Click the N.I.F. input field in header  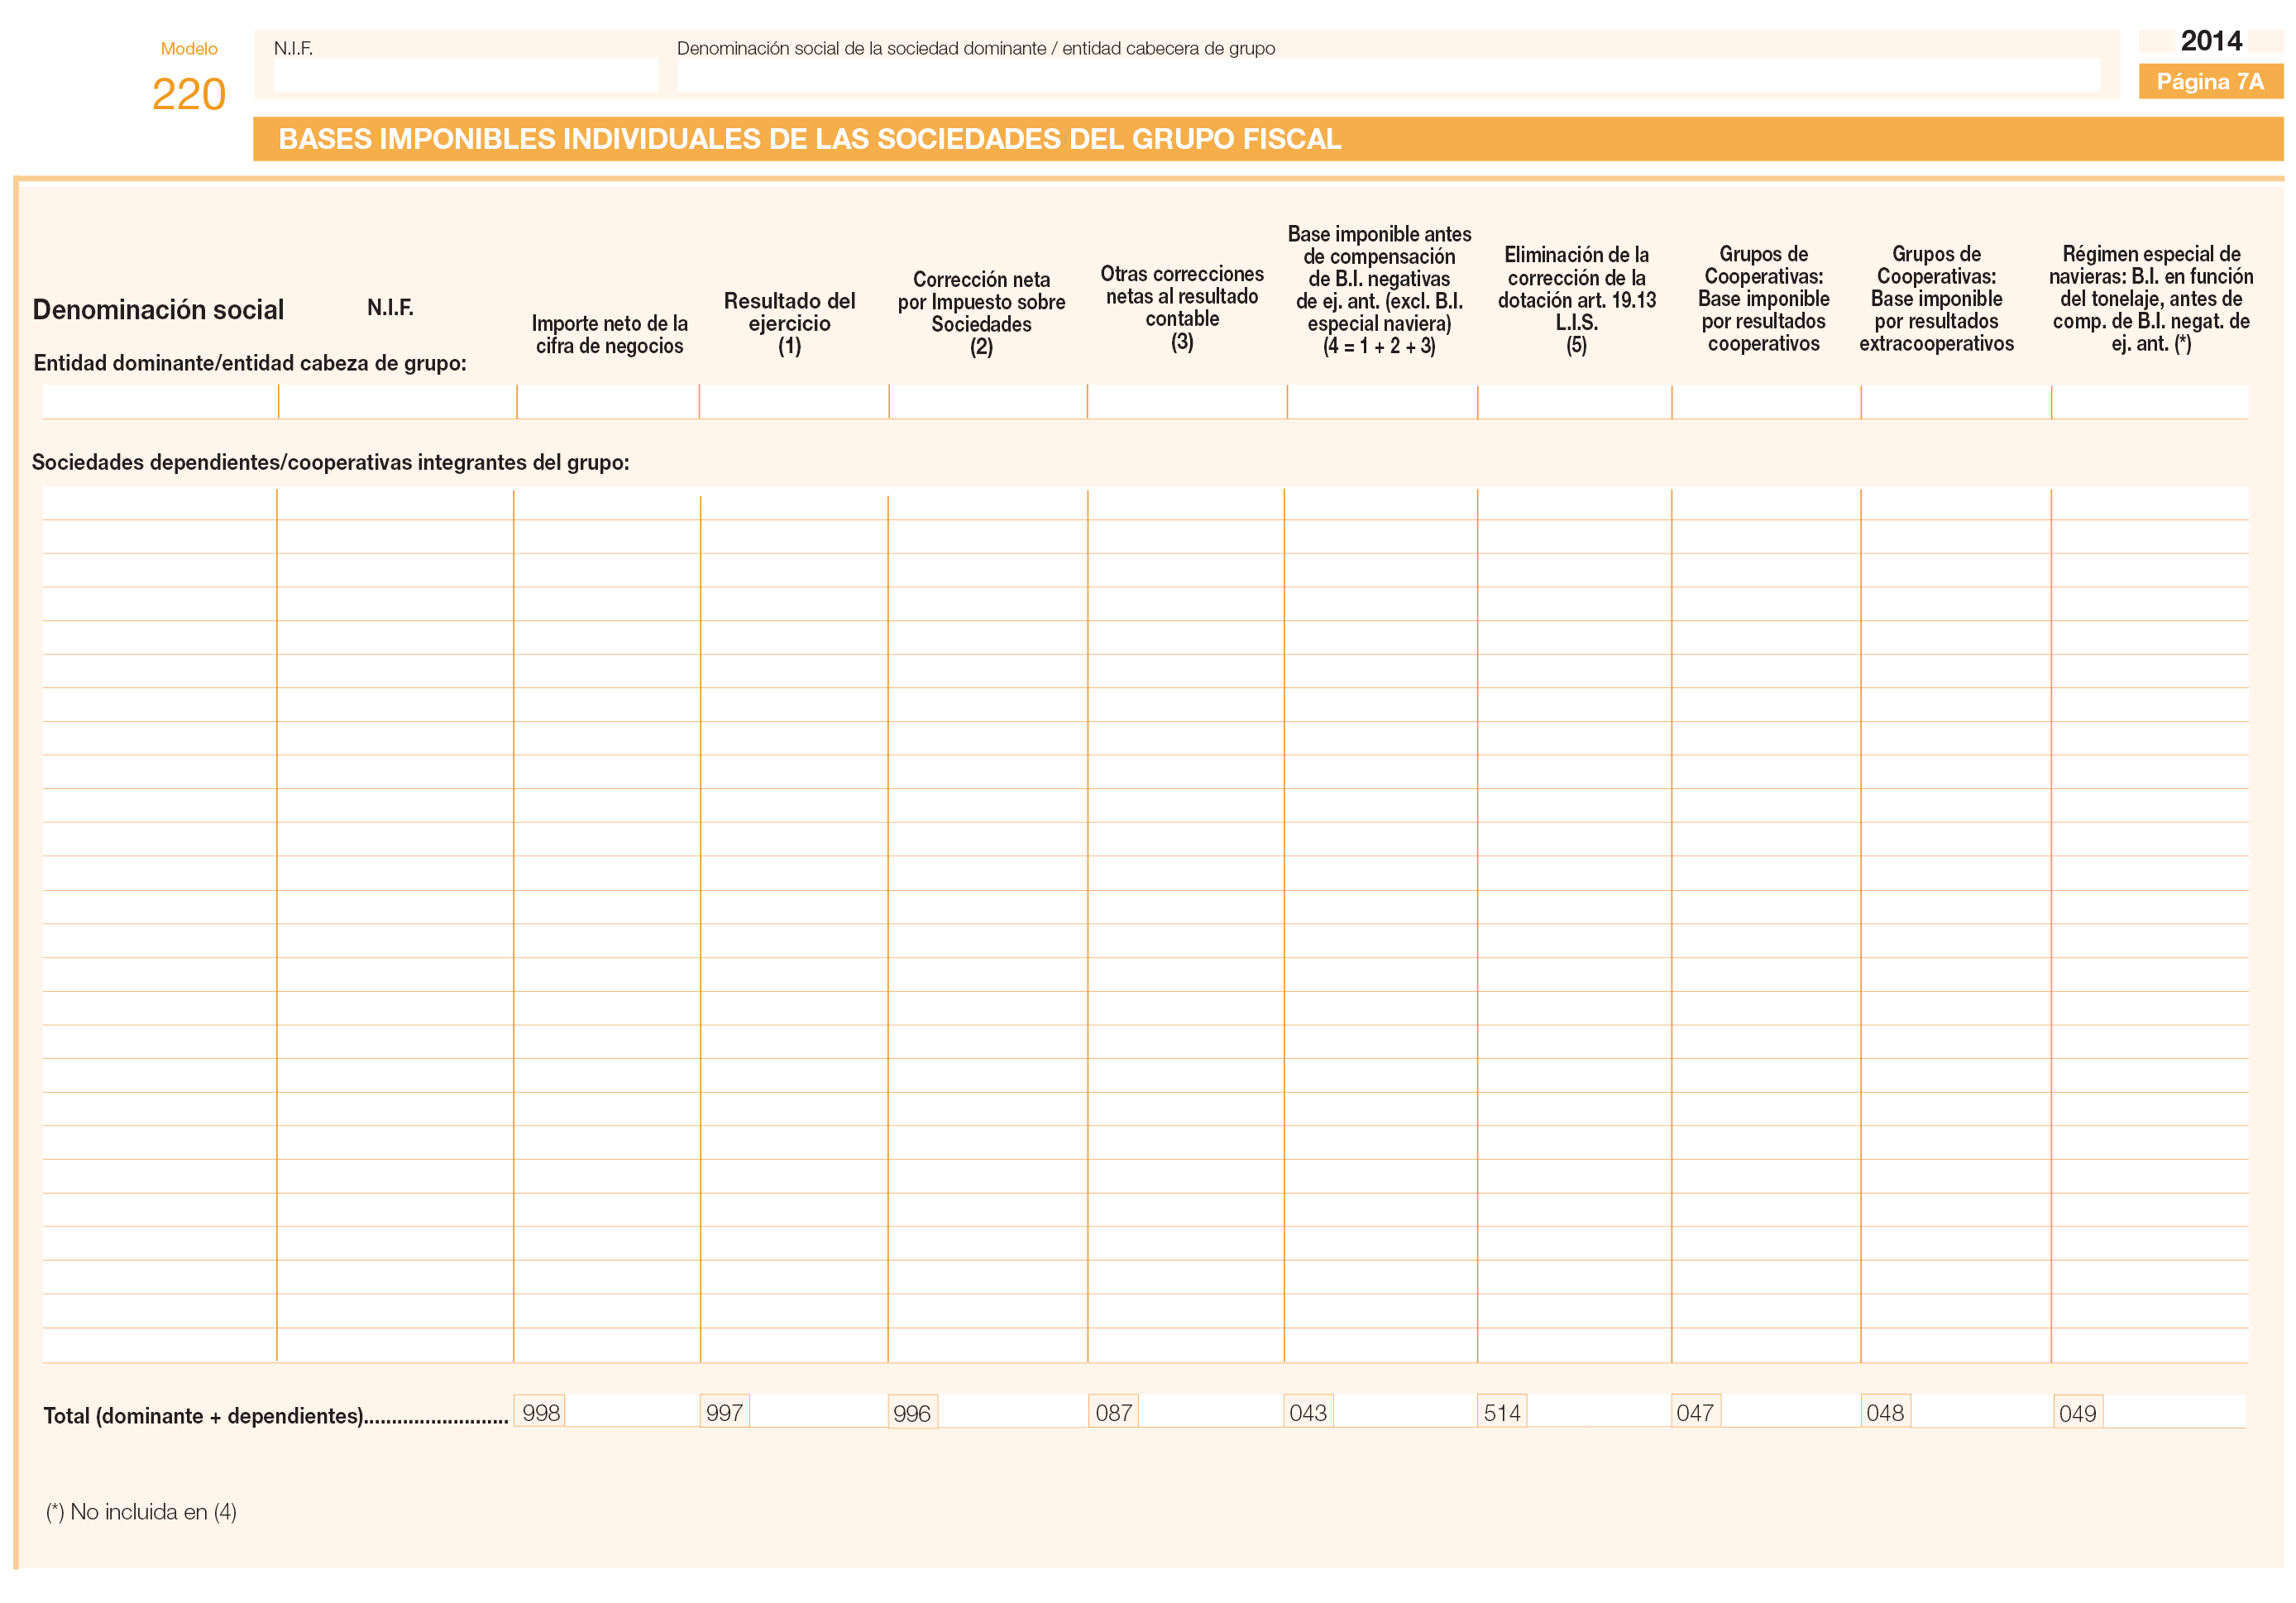click(465, 75)
